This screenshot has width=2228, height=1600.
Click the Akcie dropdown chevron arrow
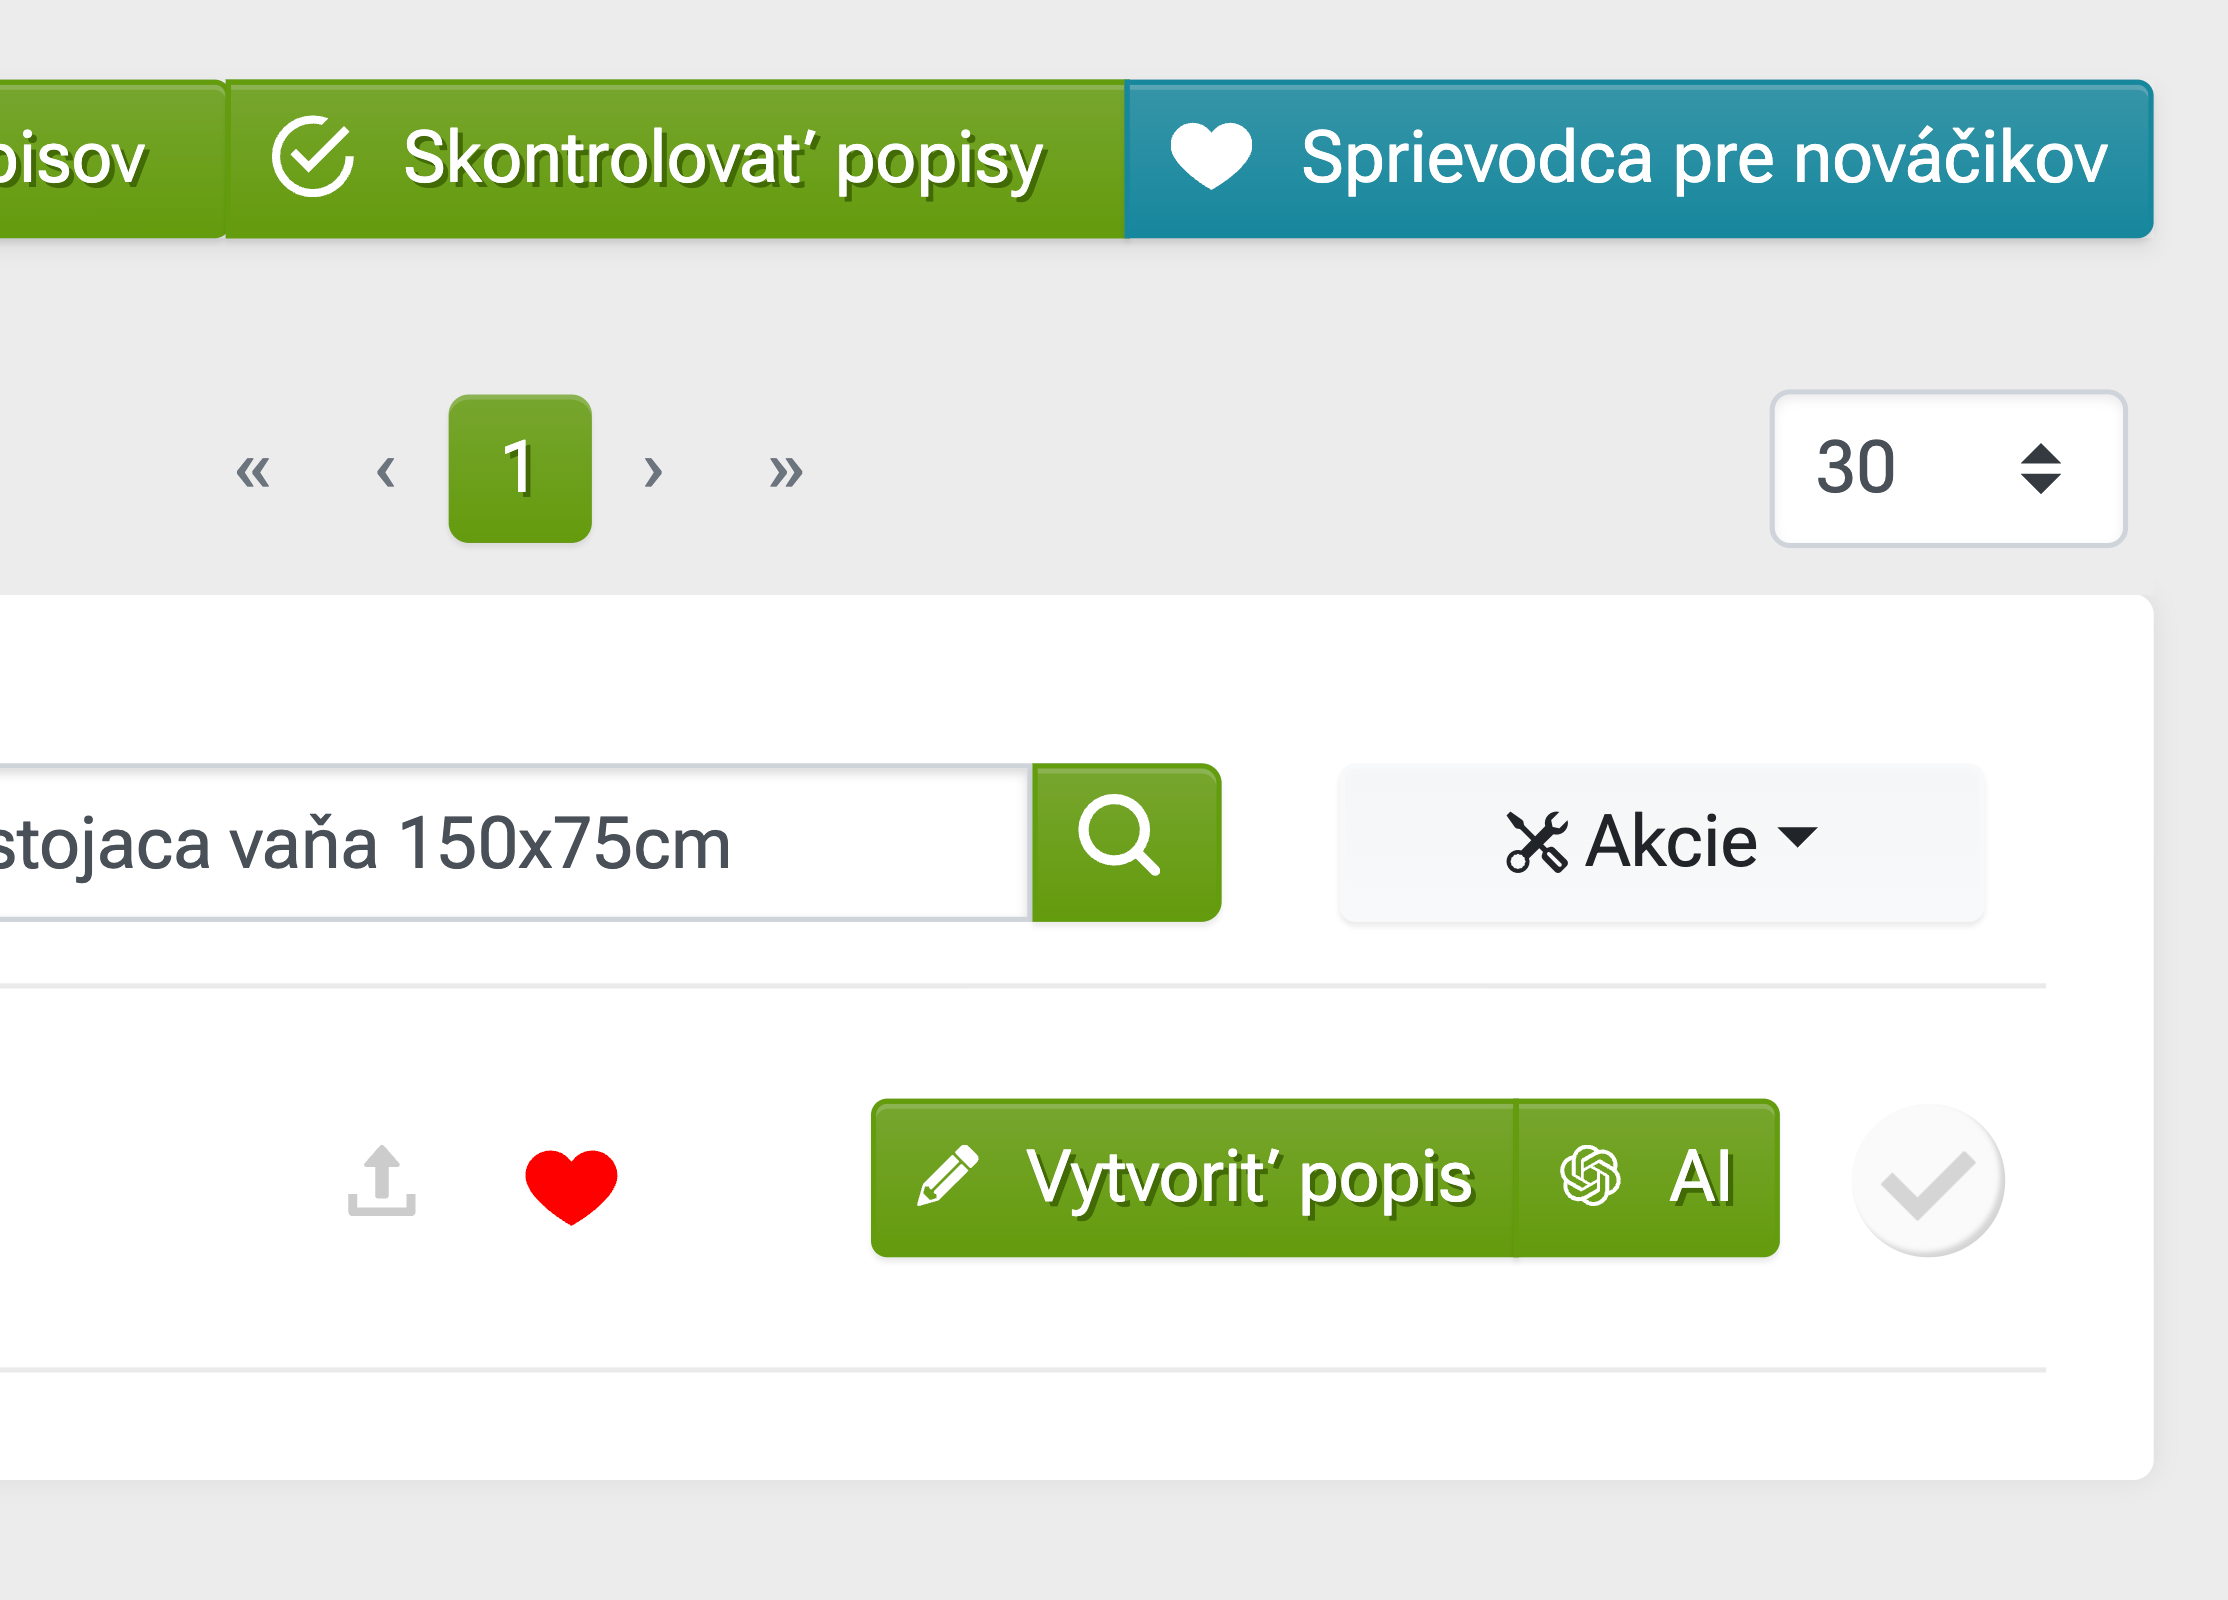(1797, 844)
